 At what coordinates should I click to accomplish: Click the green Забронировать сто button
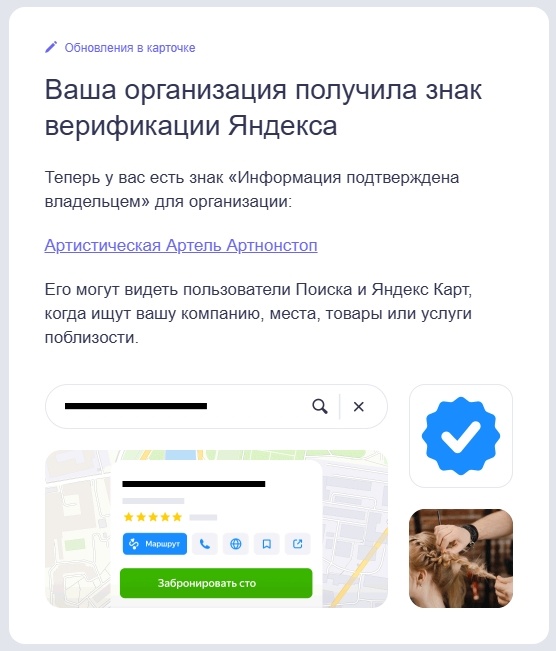click(x=216, y=583)
